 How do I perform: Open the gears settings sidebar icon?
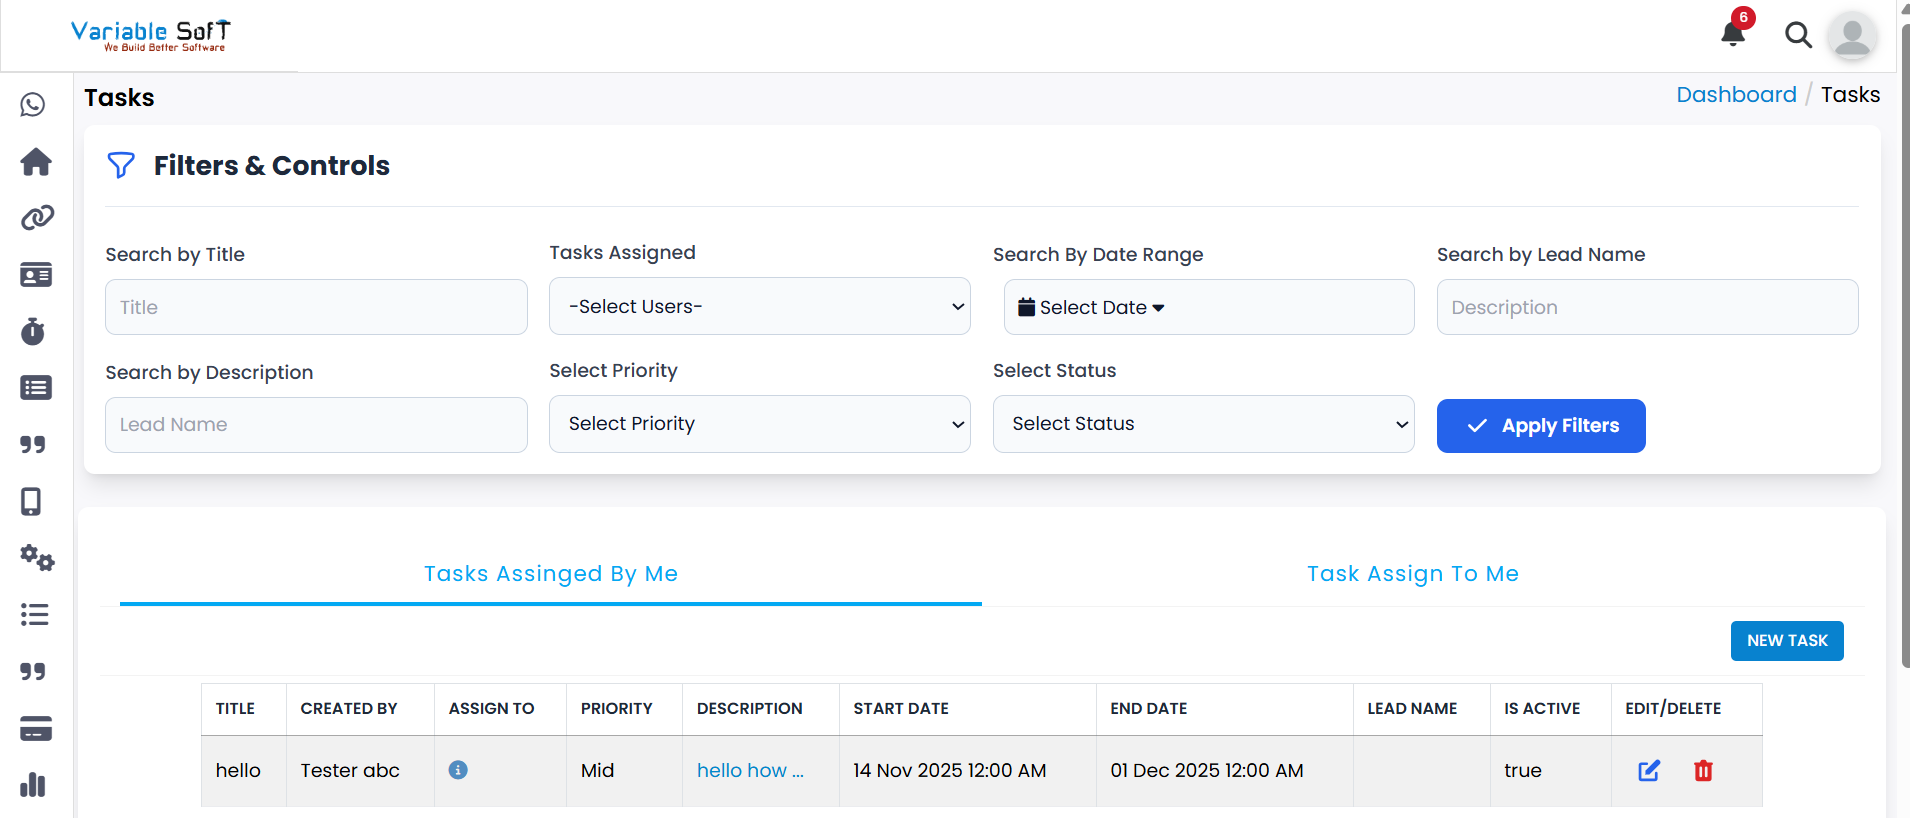click(x=37, y=557)
